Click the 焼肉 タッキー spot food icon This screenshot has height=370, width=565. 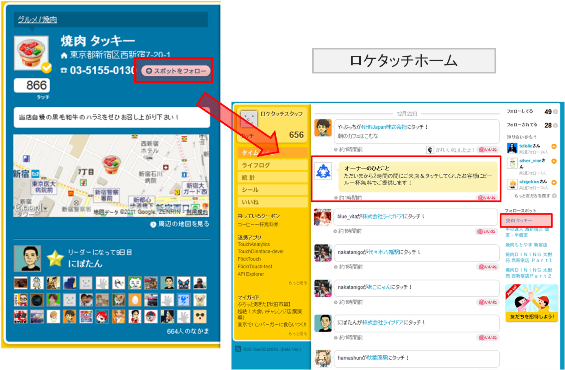pos(31,53)
